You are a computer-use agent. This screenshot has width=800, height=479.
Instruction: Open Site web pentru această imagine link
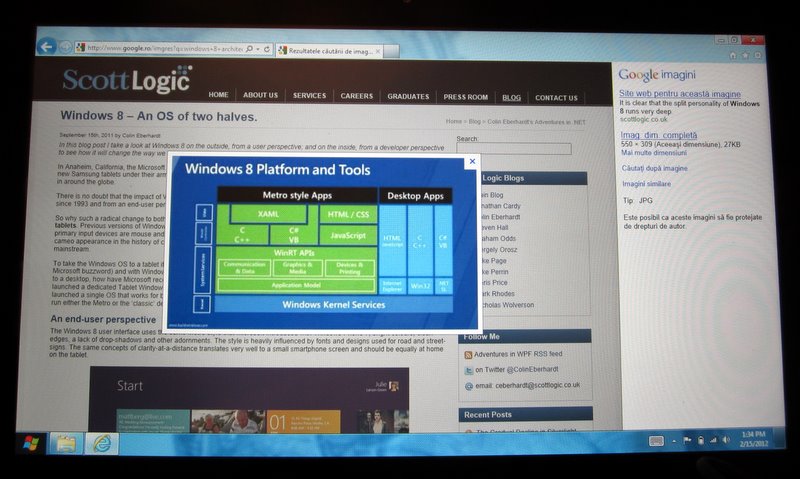(x=680, y=94)
